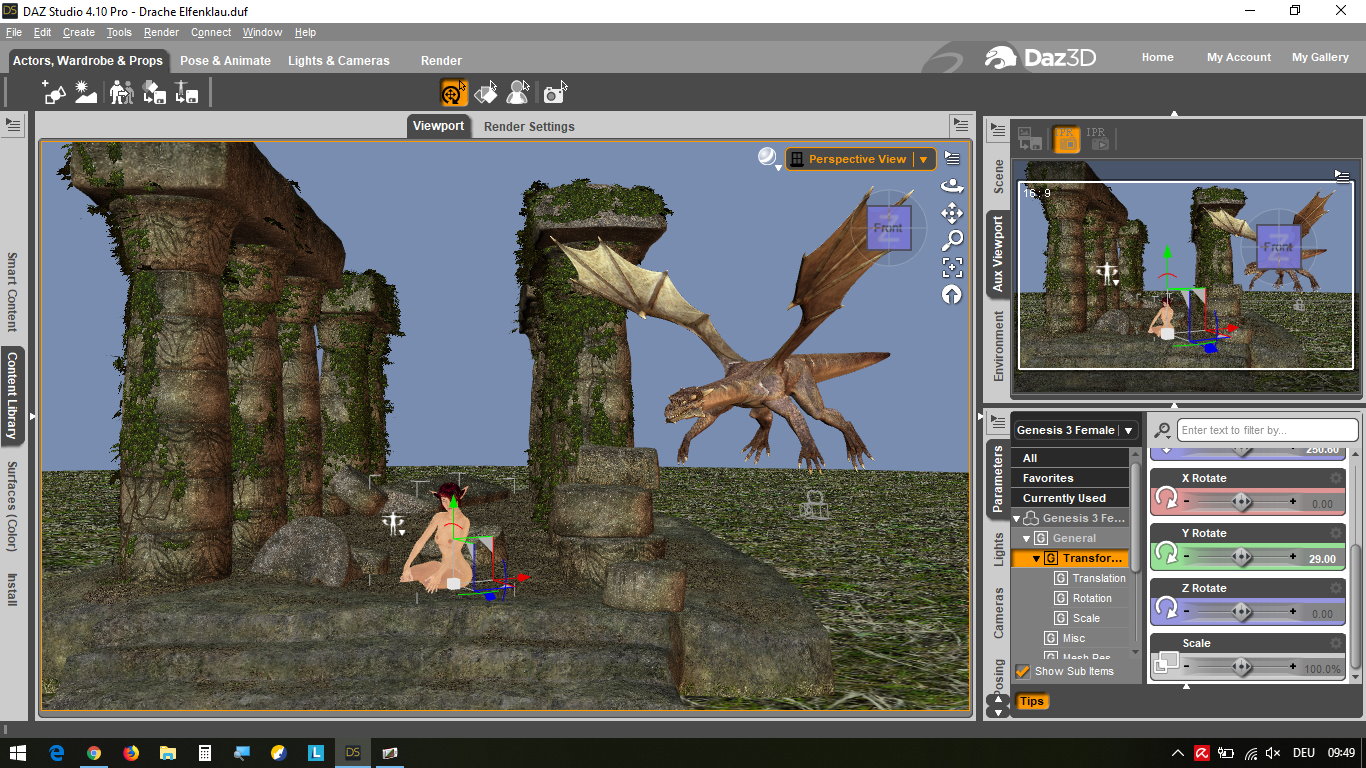Open the Scene side tab
The image size is (1366, 768).
pos(998,176)
